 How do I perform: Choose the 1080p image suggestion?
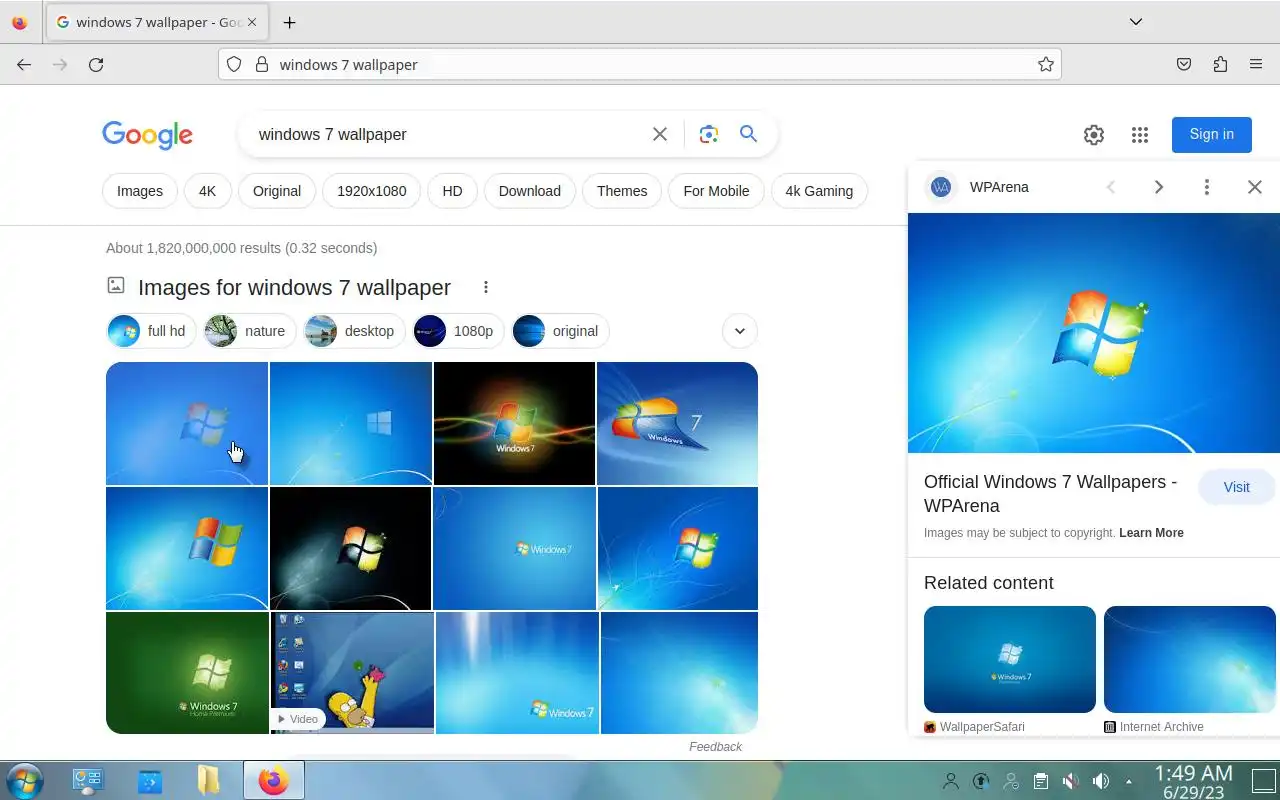pyautogui.click(x=458, y=331)
